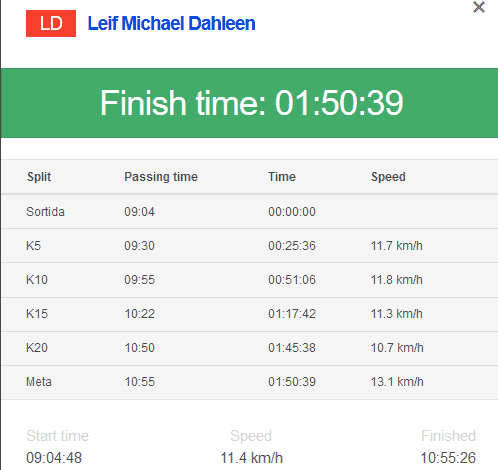Click the 11.7 km/h speed value
This screenshot has height=470, width=498.
397,246
